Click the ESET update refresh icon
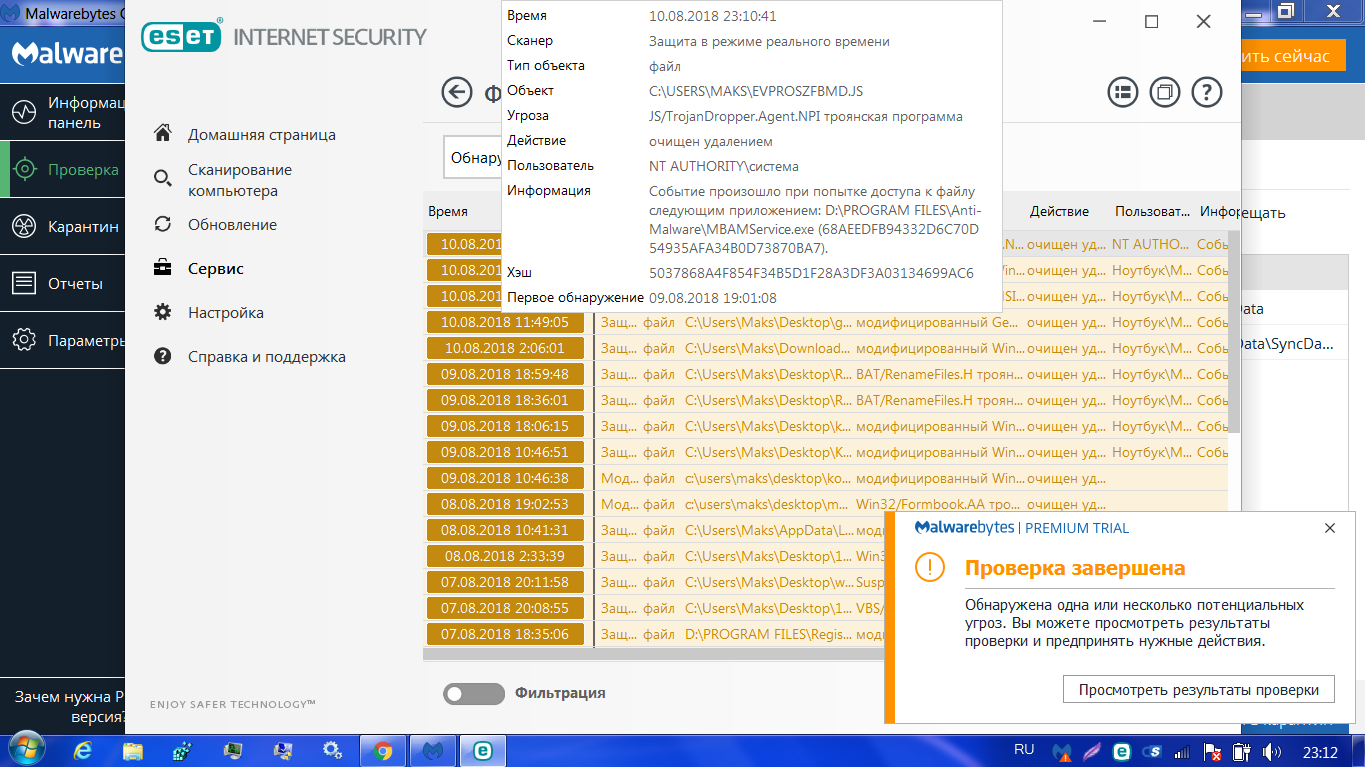Screen dimensions: 1365x767 coord(162,224)
